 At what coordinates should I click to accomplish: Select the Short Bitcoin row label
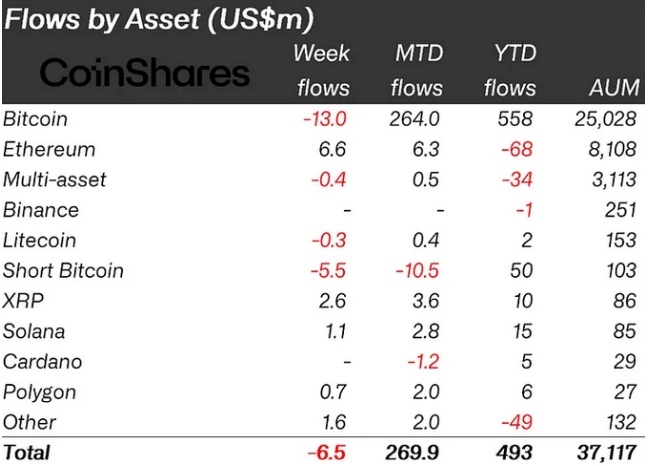(63, 270)
